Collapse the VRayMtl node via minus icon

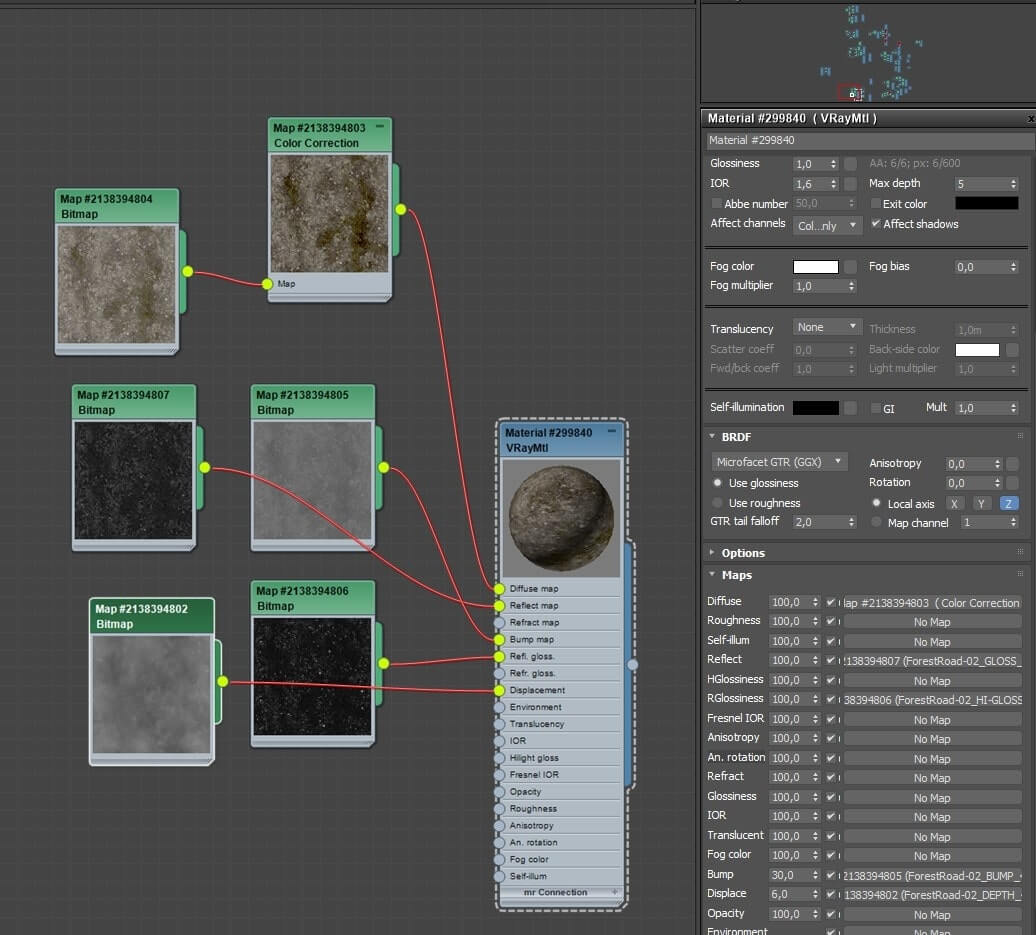612,431
